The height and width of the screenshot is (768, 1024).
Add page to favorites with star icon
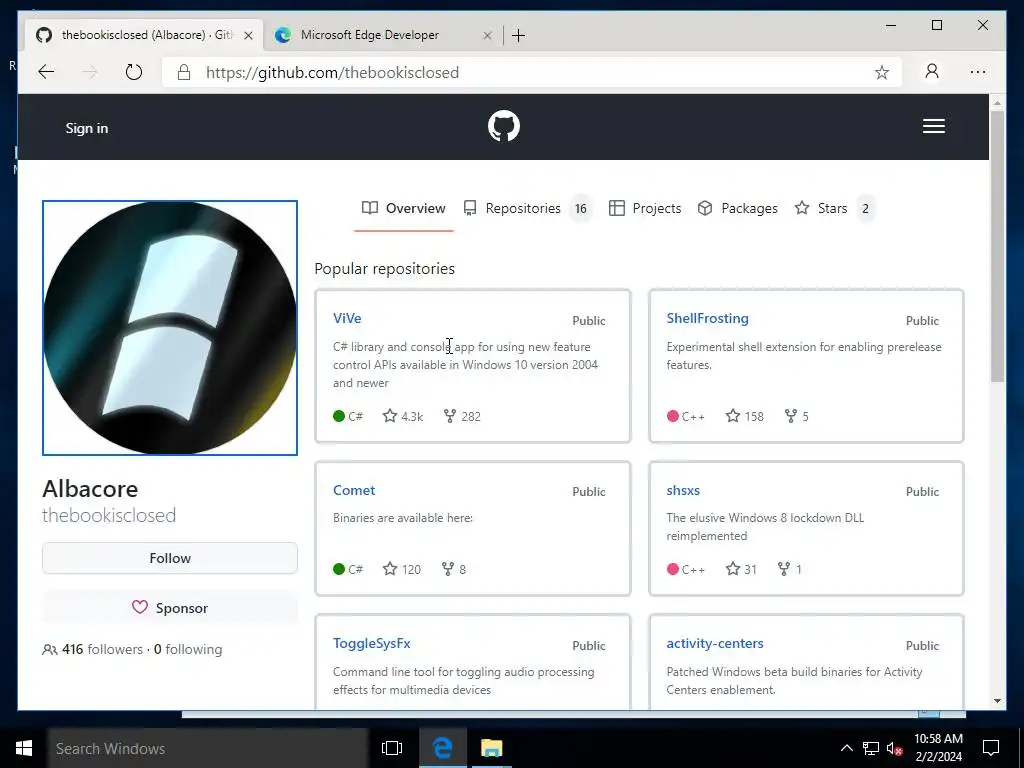point(882,72)
